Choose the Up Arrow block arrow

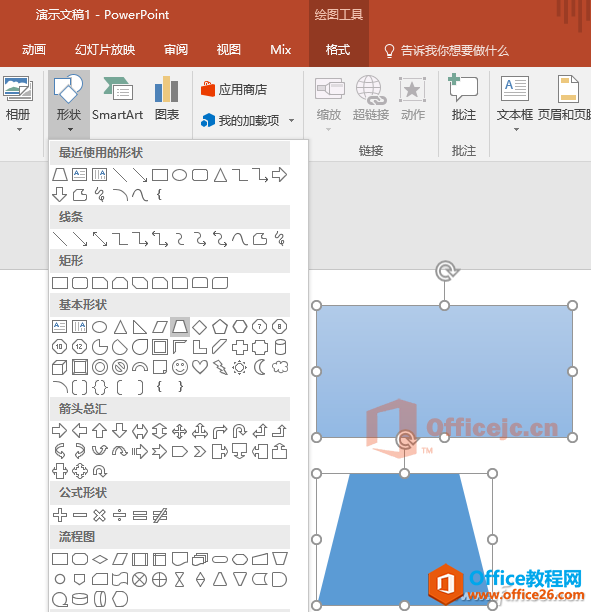click(100, 431)
